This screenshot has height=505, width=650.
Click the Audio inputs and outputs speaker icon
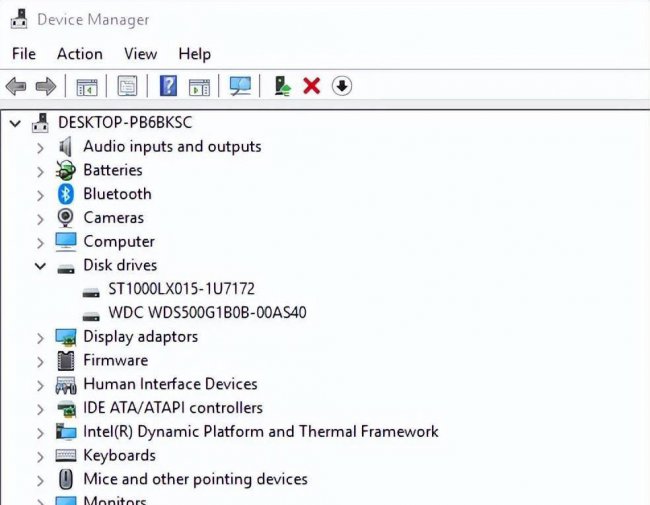point(65,146)
